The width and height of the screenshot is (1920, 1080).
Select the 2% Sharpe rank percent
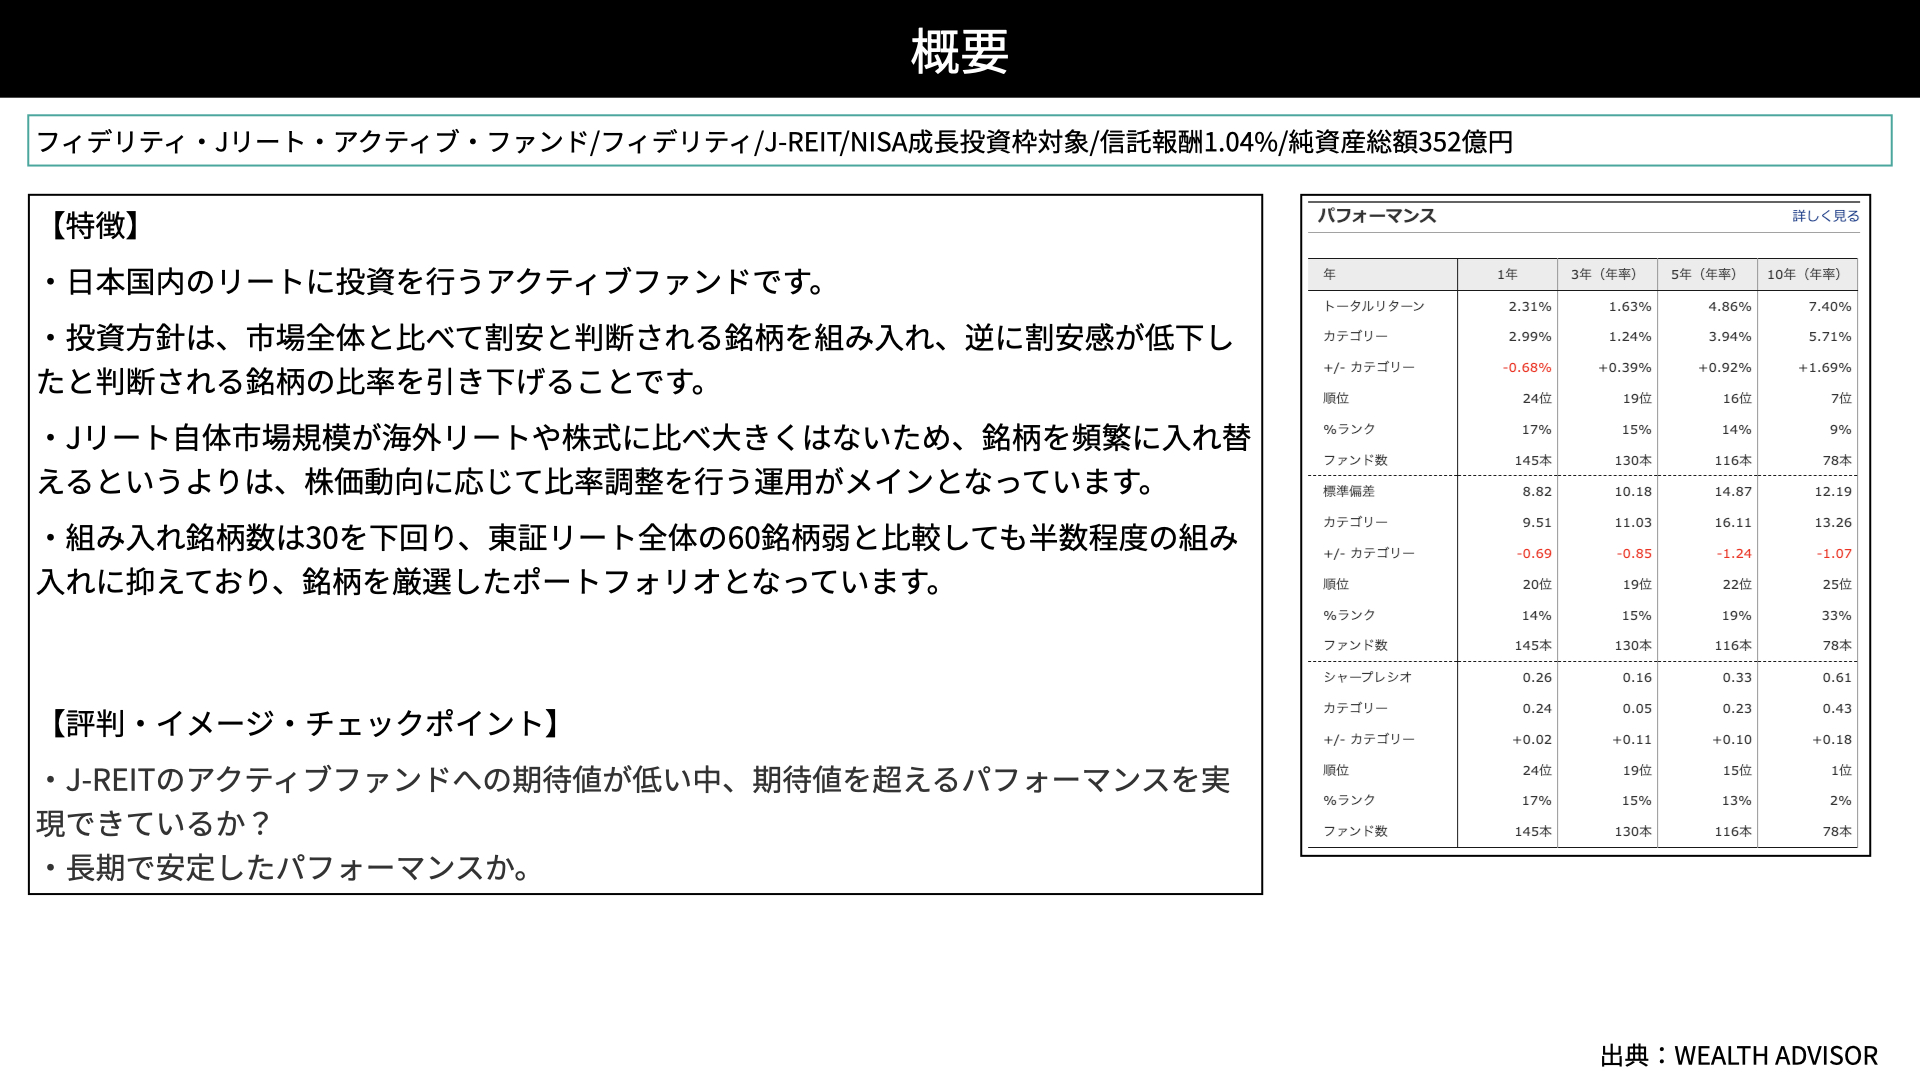[1841, 801]
